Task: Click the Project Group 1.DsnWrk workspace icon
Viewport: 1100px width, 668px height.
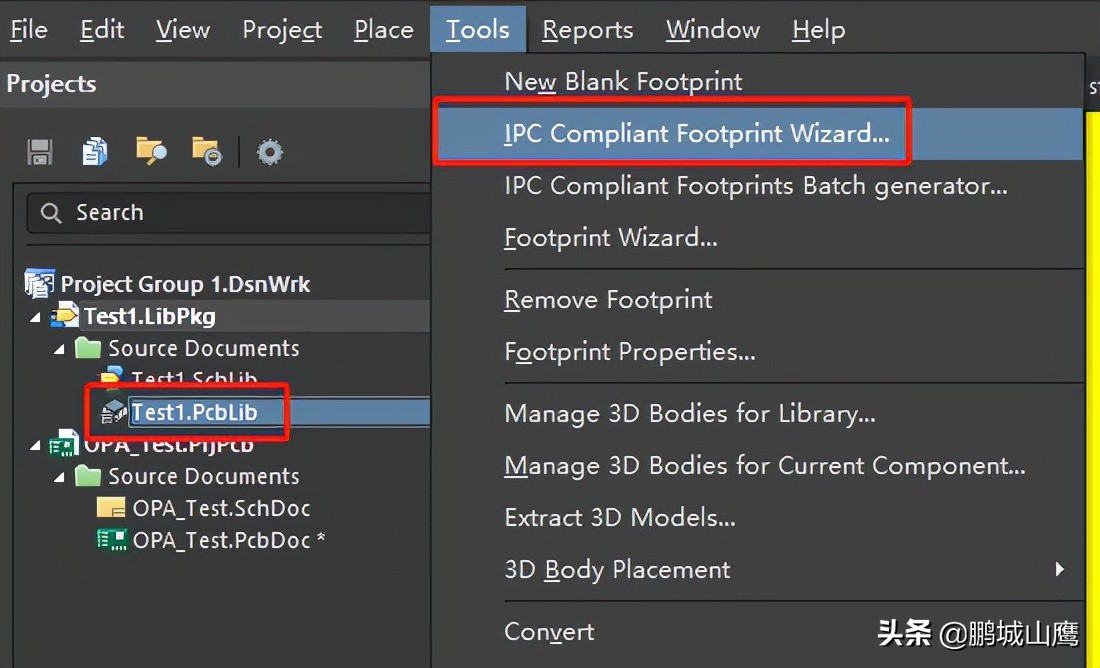Action: pos(40,283)
